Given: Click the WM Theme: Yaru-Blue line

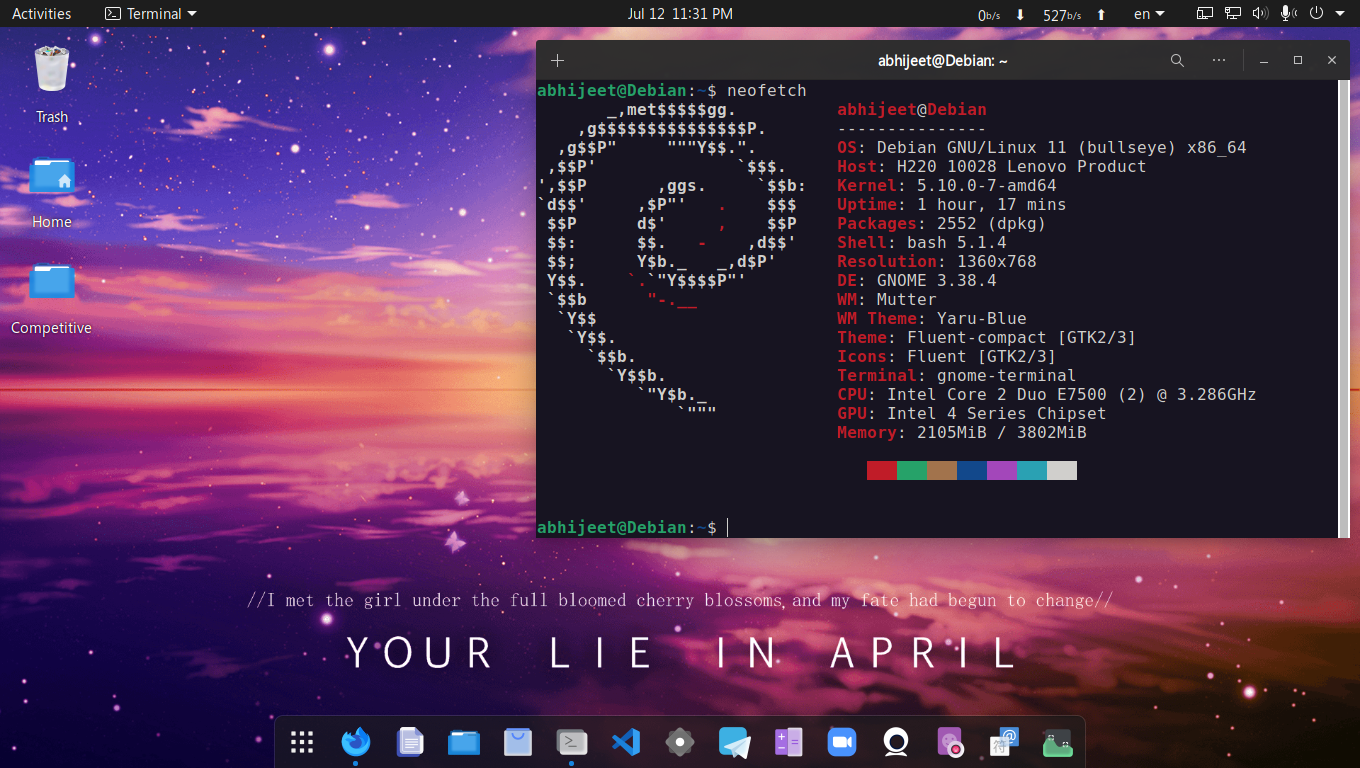Looking at the screenshot, I should point(932,318).
